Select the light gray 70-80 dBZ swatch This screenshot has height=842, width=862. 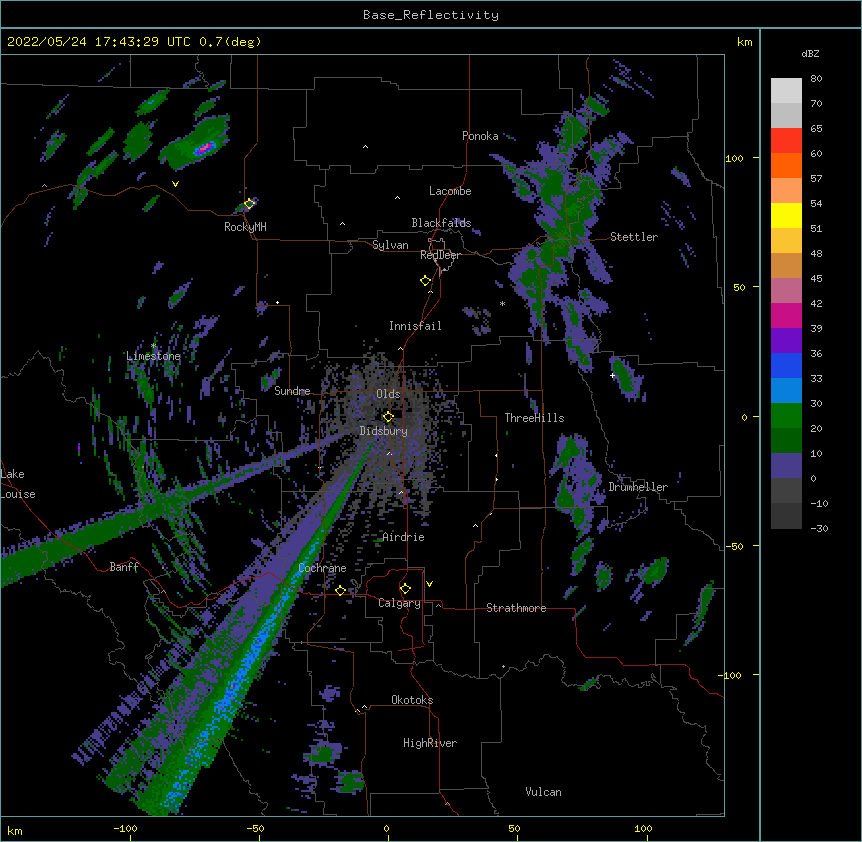pos(786,91)
